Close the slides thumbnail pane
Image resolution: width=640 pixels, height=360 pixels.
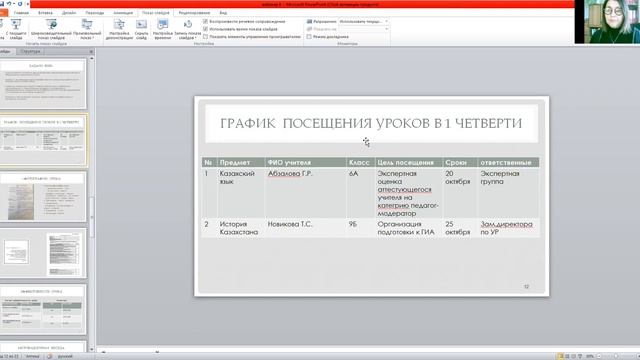(x=91, y=51)
